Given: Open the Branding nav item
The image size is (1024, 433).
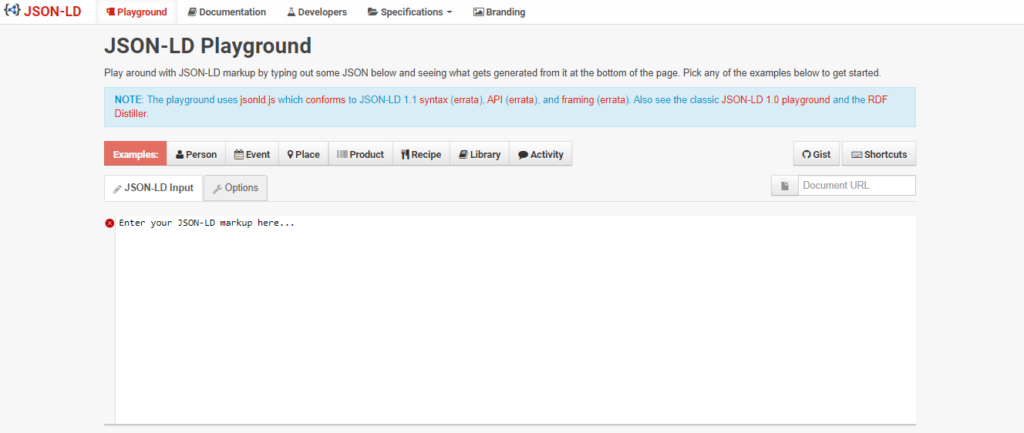Looking at the screenshot, I should coord(499,12).
